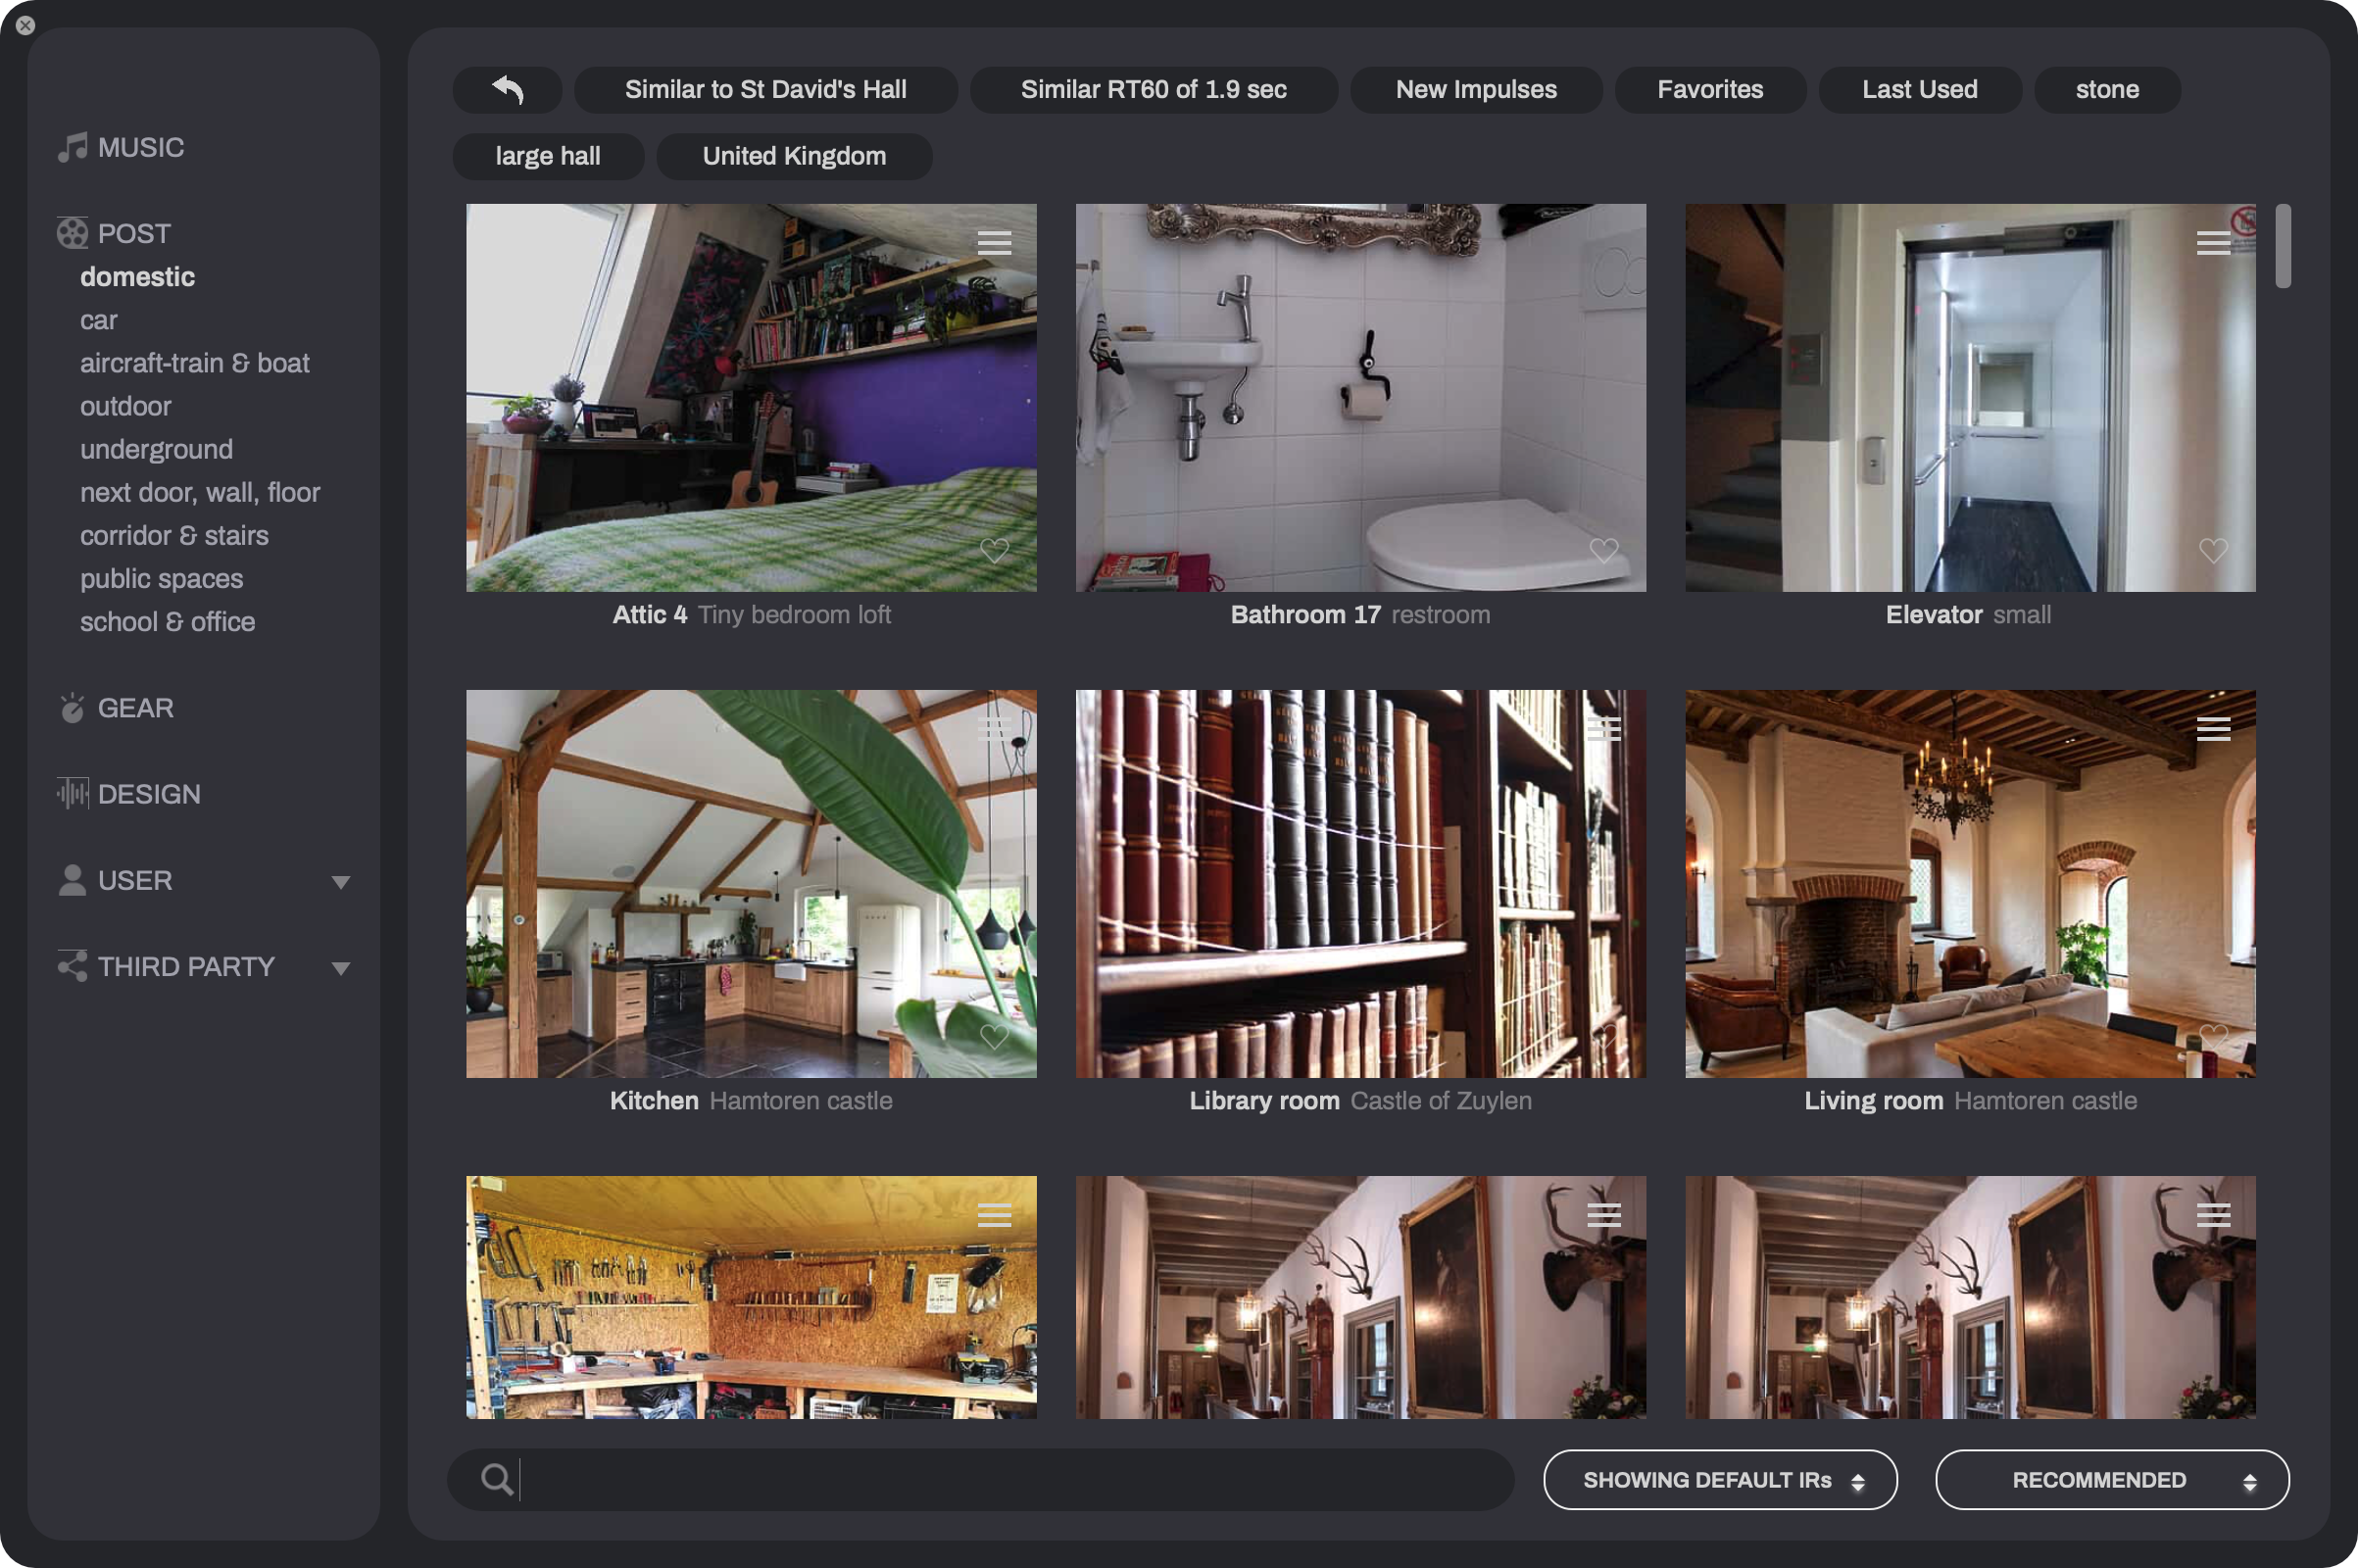Expand the THIRD PARTY section arrow

(341, 968)
